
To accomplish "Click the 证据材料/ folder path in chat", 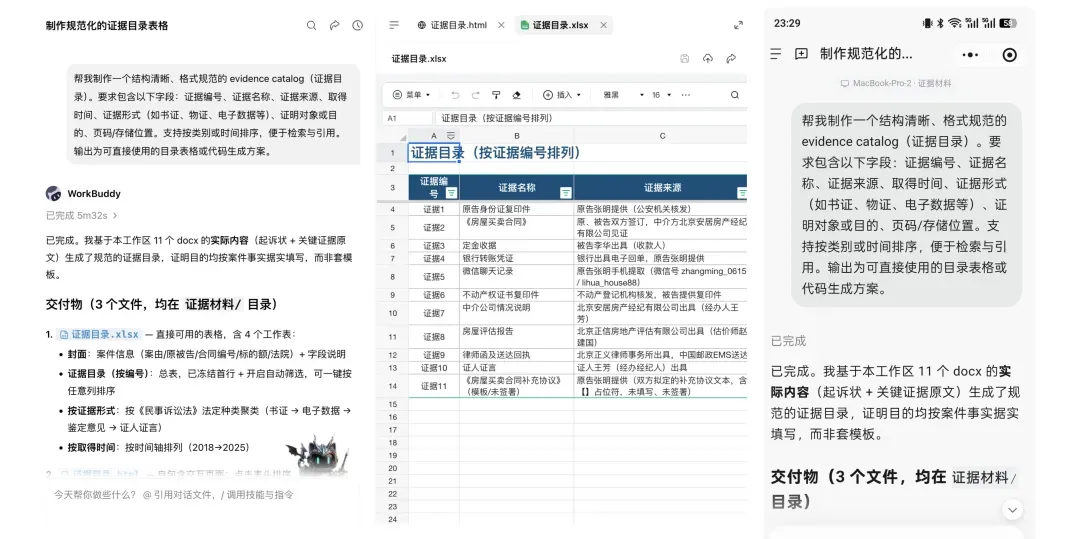I will pos(214,304).
